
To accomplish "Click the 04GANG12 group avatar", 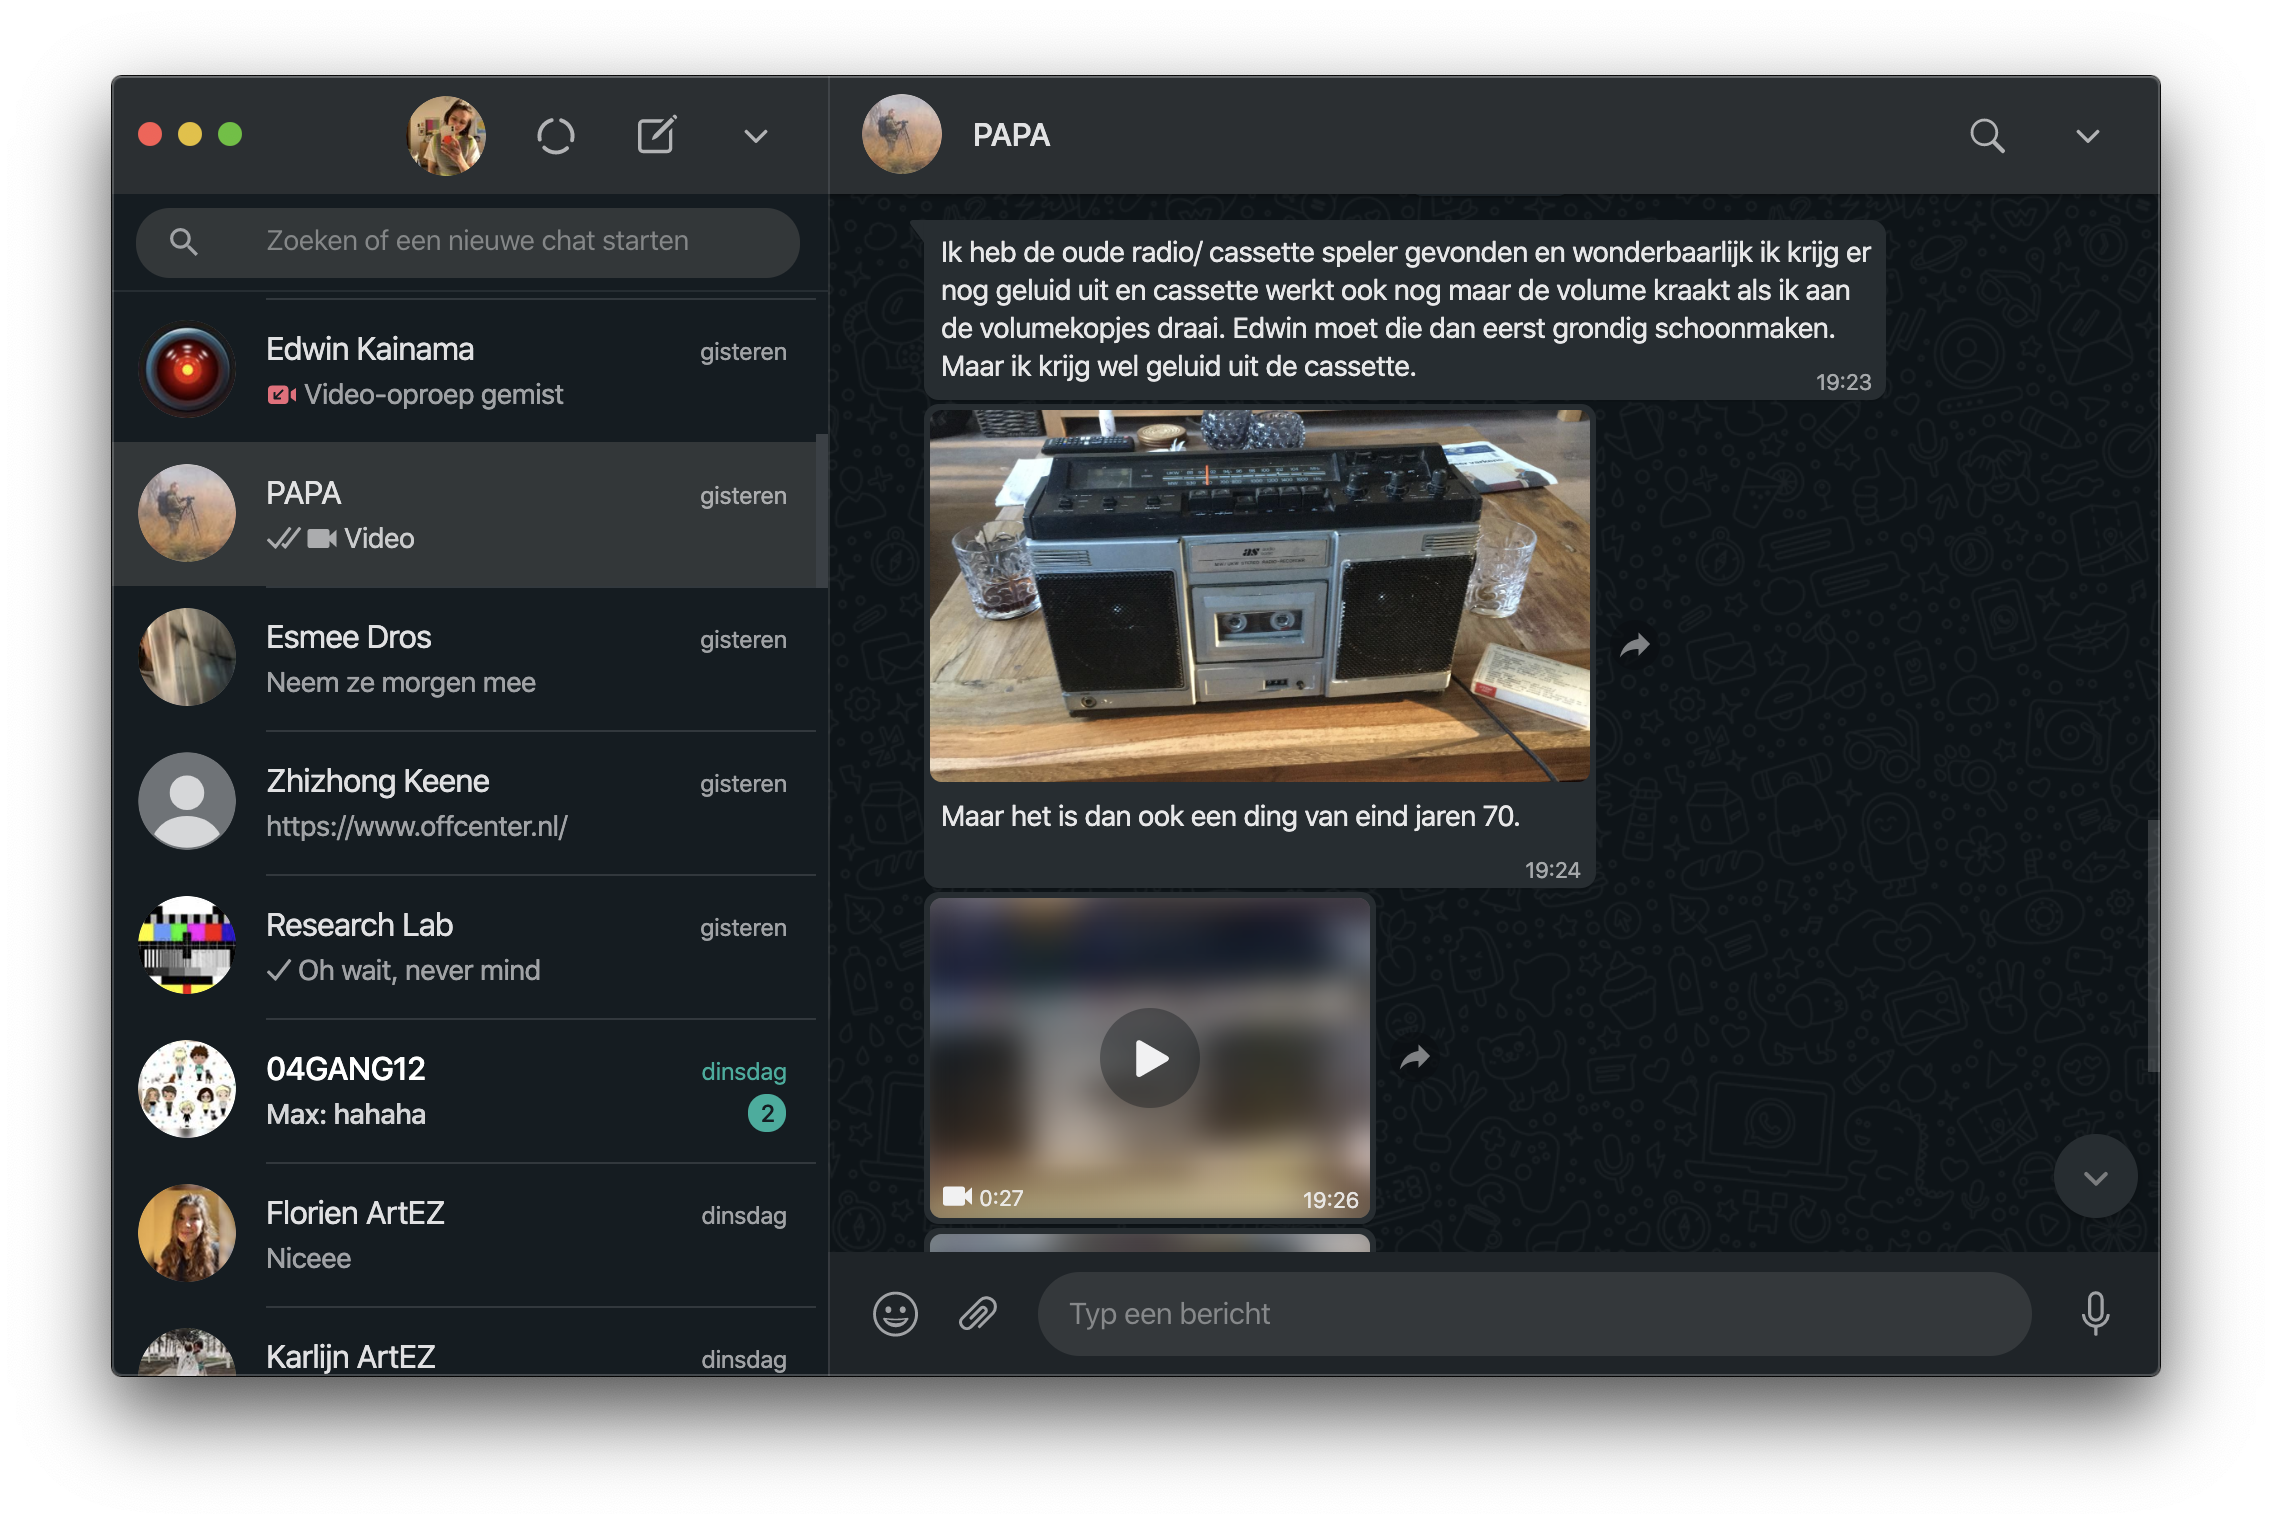I will [x=187, y=1089].
